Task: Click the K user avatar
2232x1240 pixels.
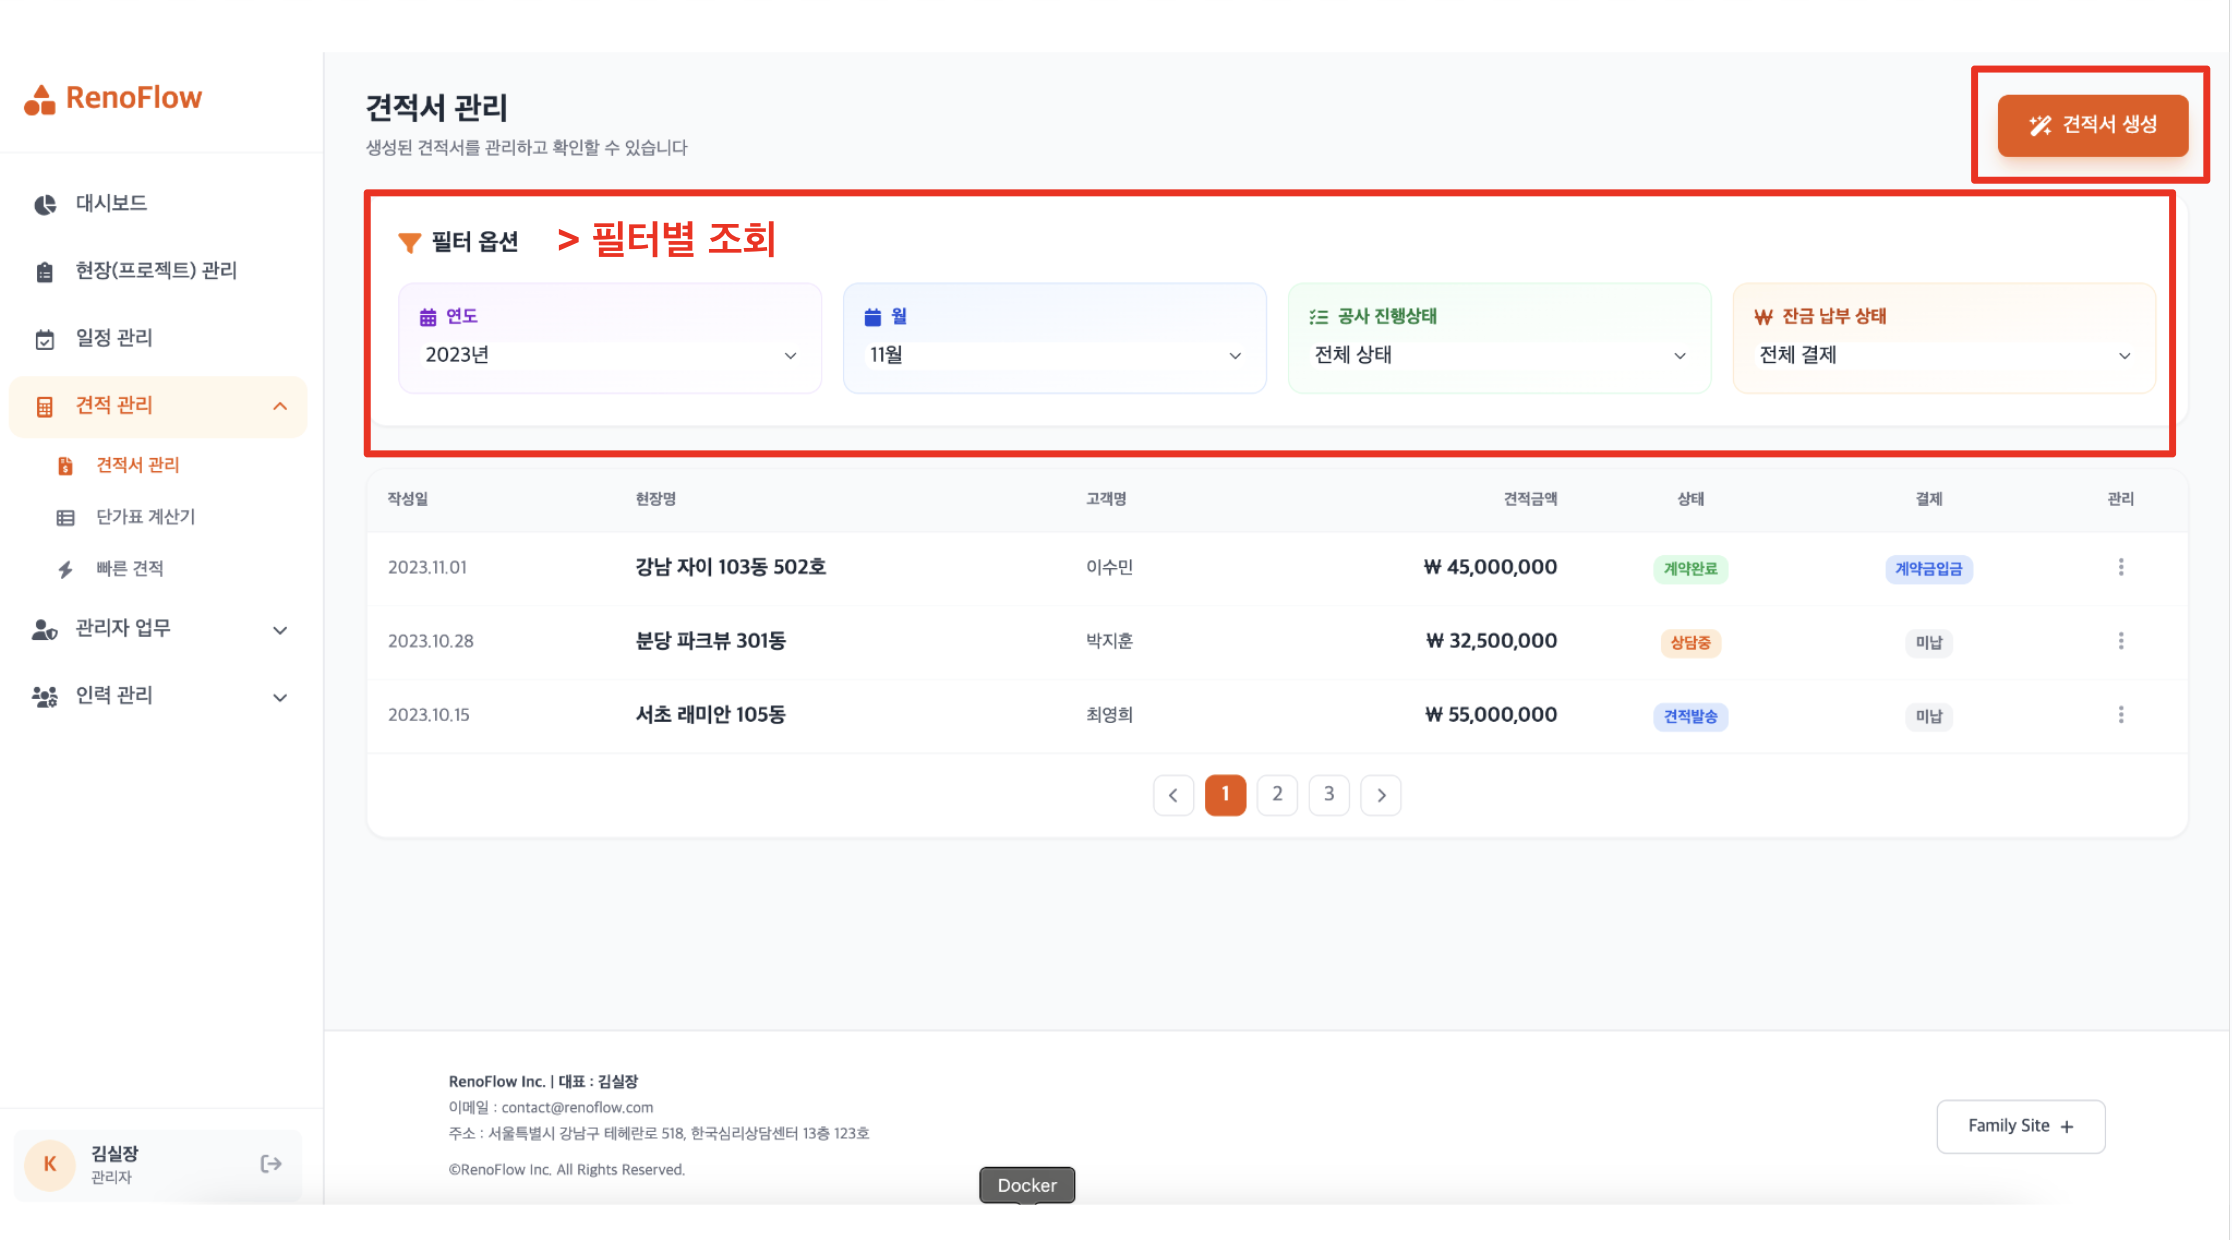Action: [50, 1164]
